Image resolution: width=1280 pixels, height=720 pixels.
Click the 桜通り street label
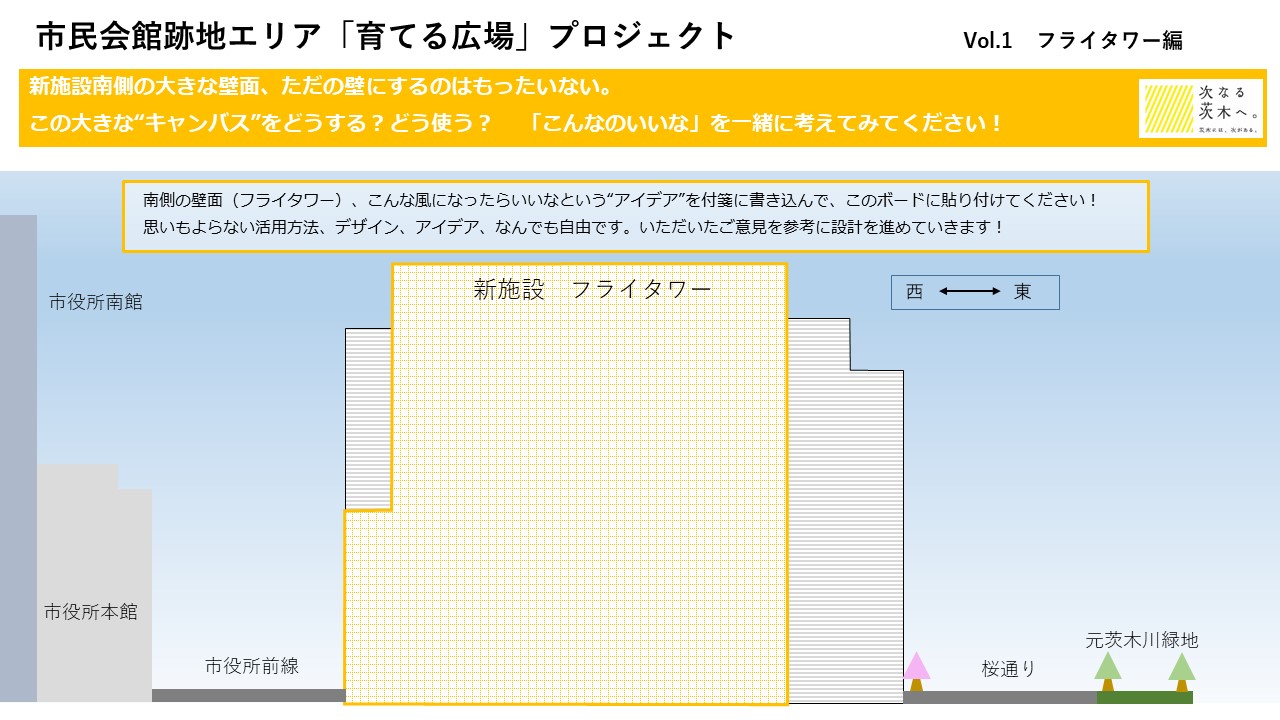1009,669
